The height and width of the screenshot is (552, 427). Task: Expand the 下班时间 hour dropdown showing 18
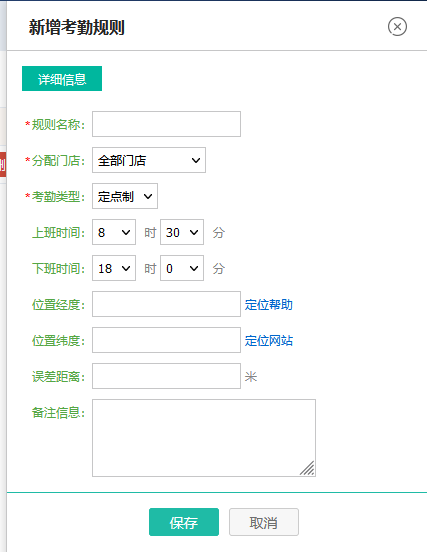pyautogui.click(x=114, y=268)
